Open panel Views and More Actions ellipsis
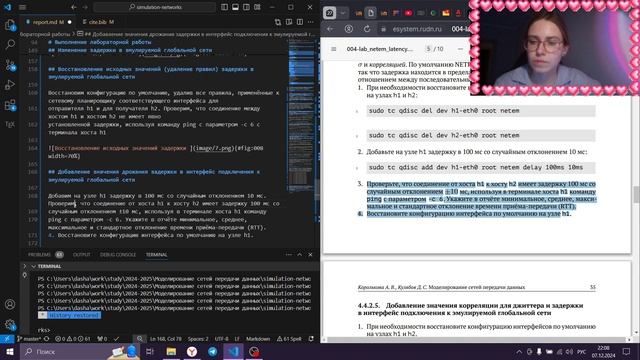Viewport: 640px width, 360px height. click(x=289, y=255)
